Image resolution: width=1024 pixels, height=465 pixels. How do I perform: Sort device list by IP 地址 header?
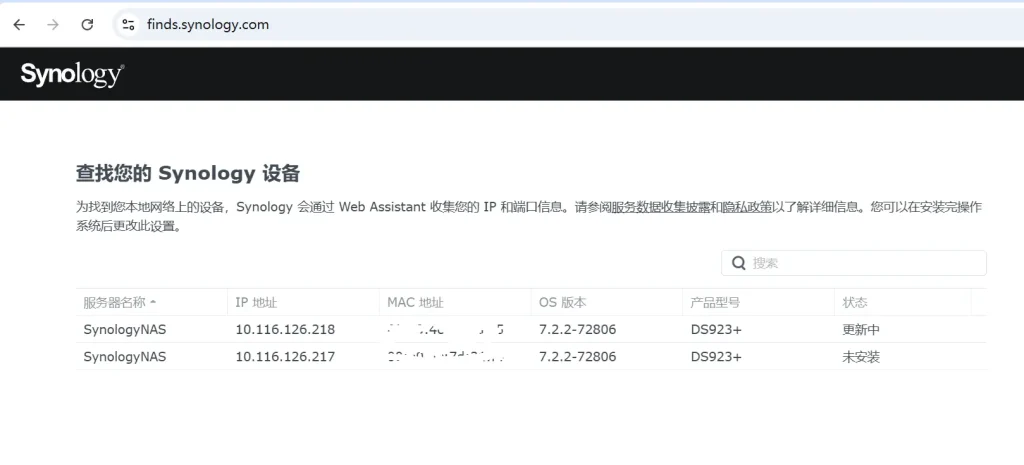click(256, 302)
